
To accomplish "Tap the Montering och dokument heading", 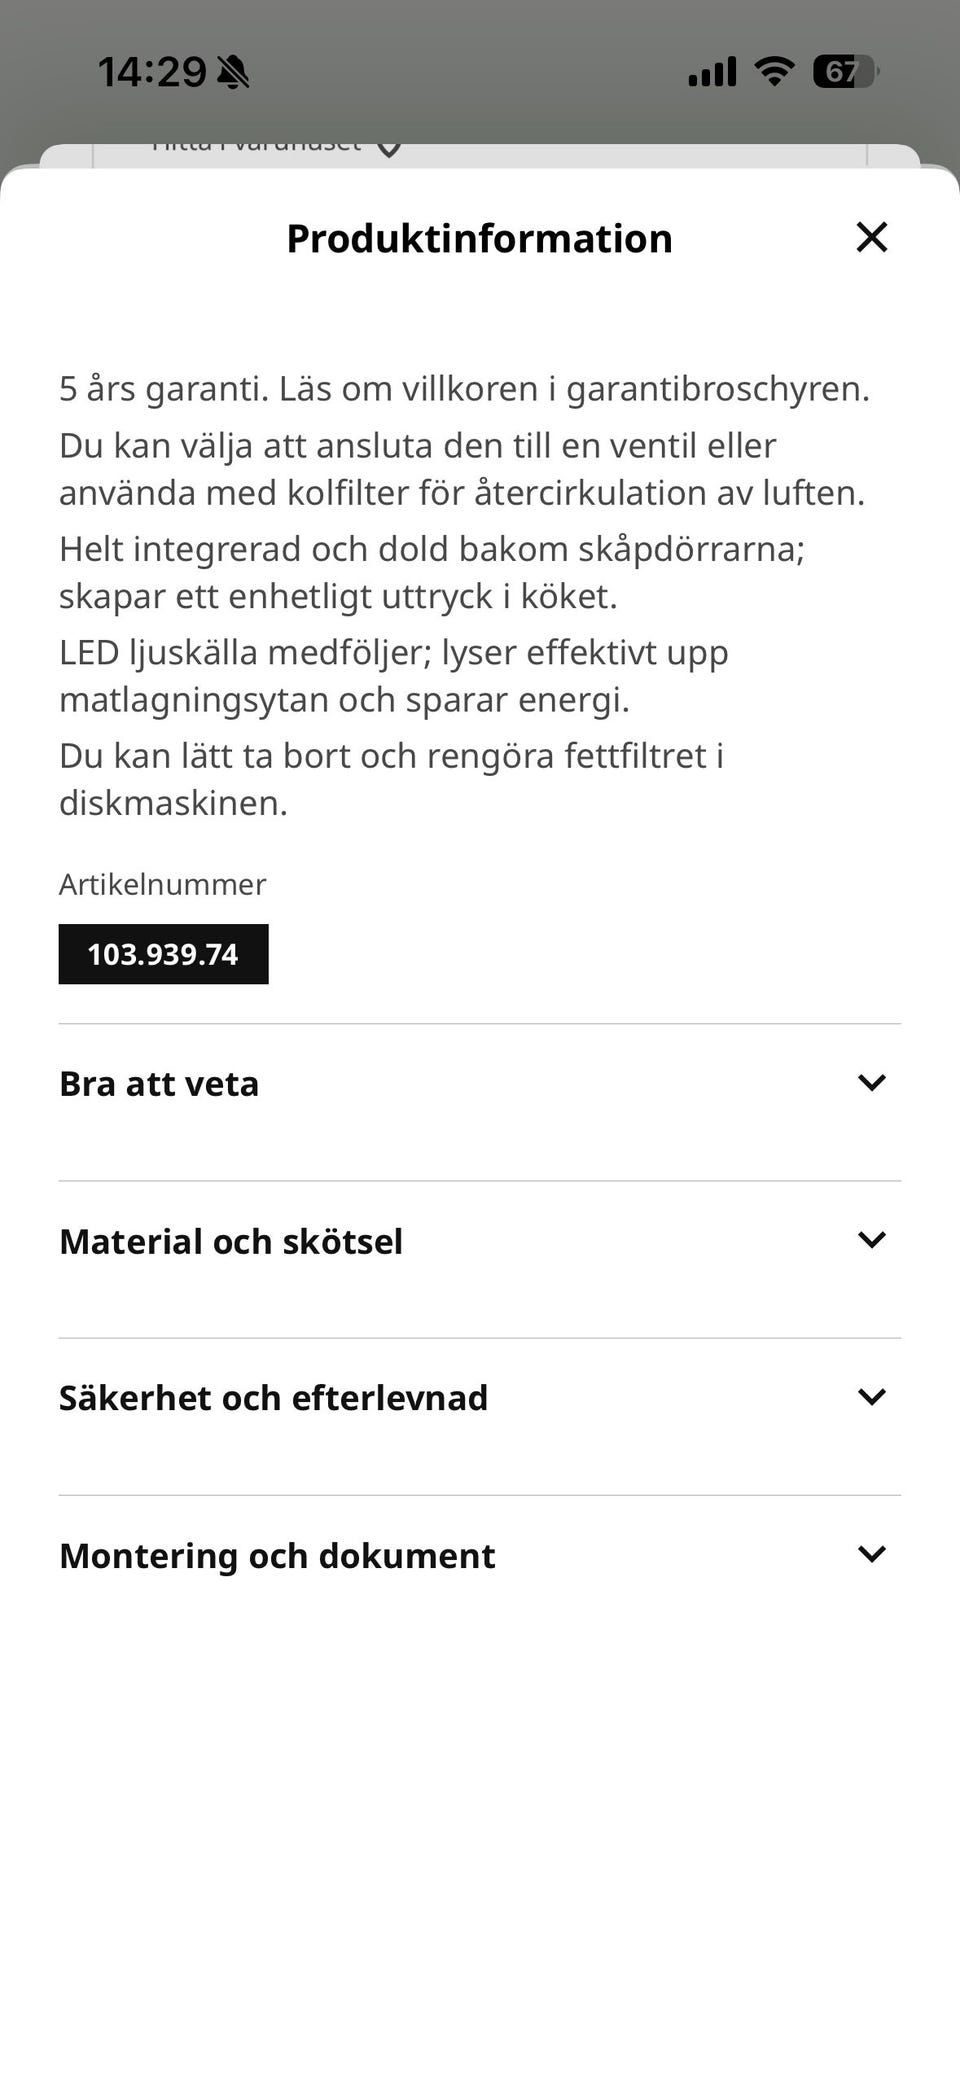I will tap(277, 1556).
